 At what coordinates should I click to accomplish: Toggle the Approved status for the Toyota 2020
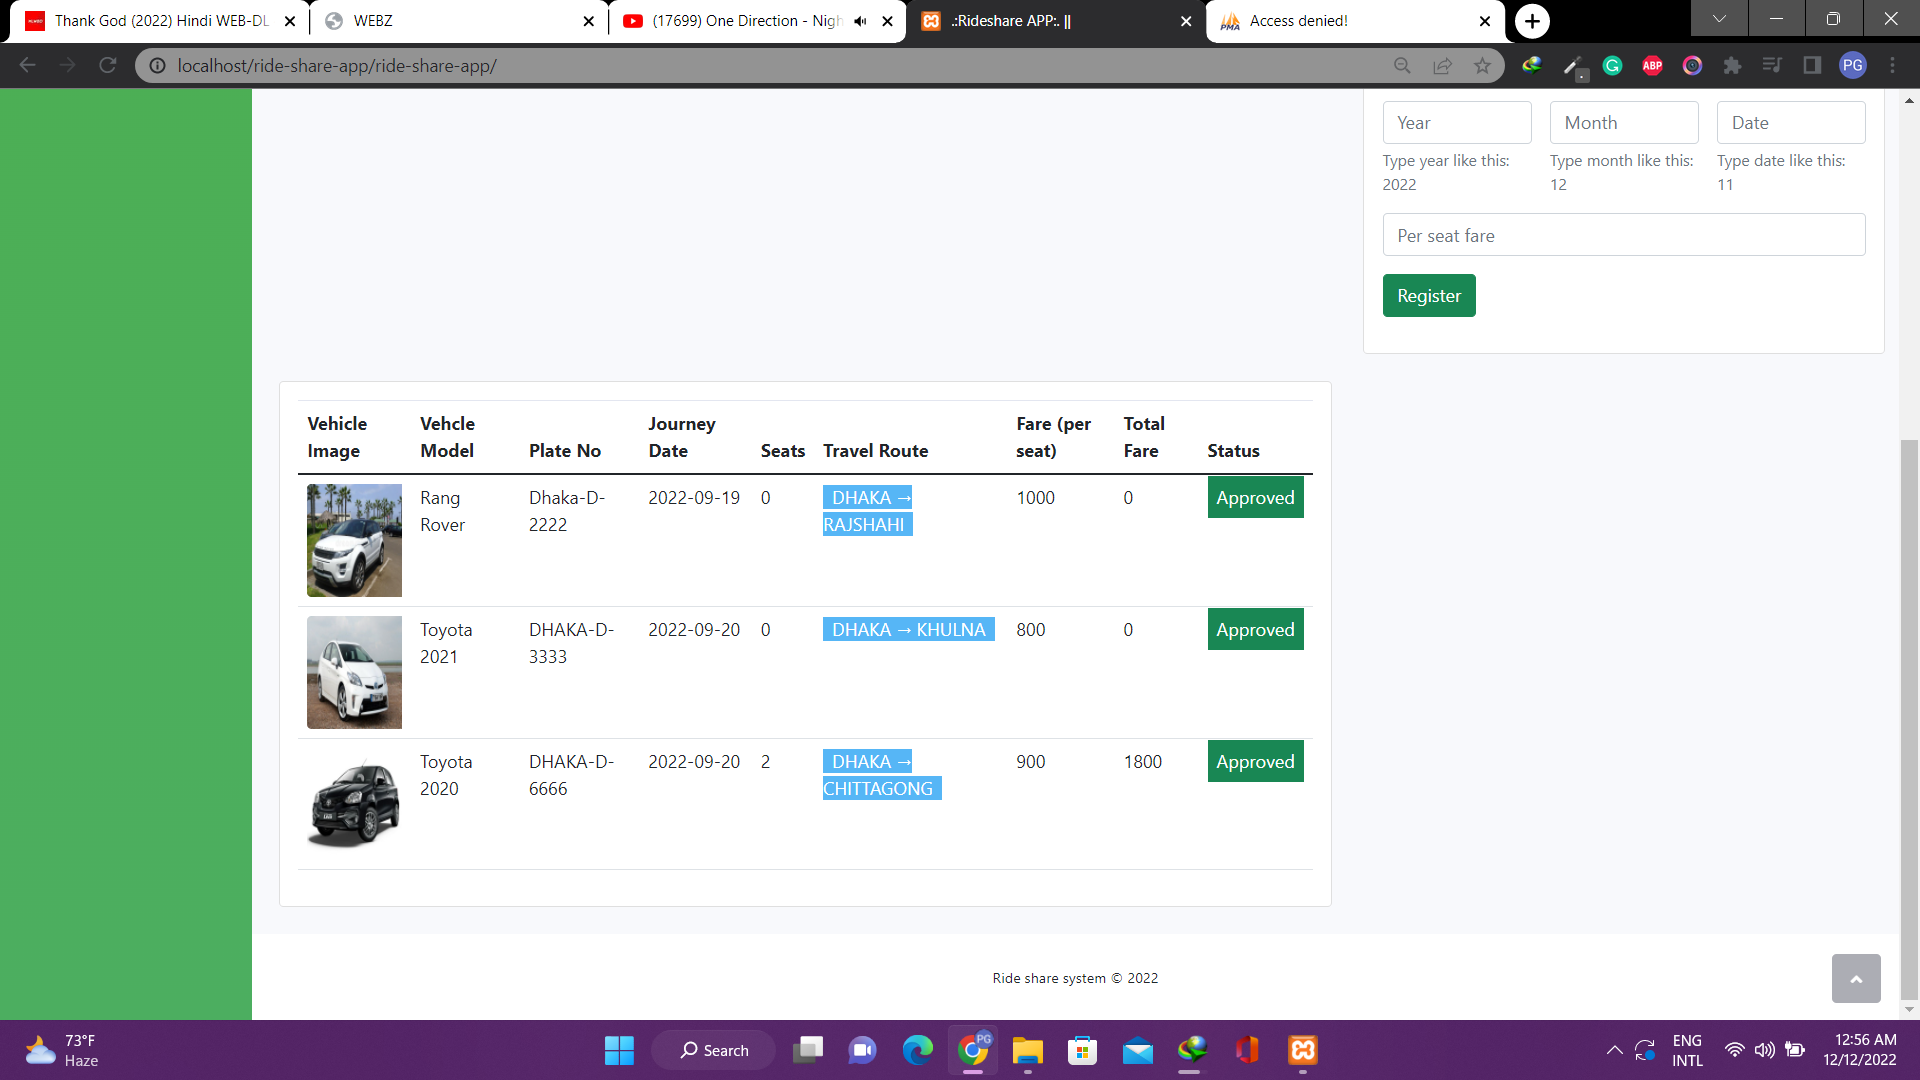tap(1255, 761)
